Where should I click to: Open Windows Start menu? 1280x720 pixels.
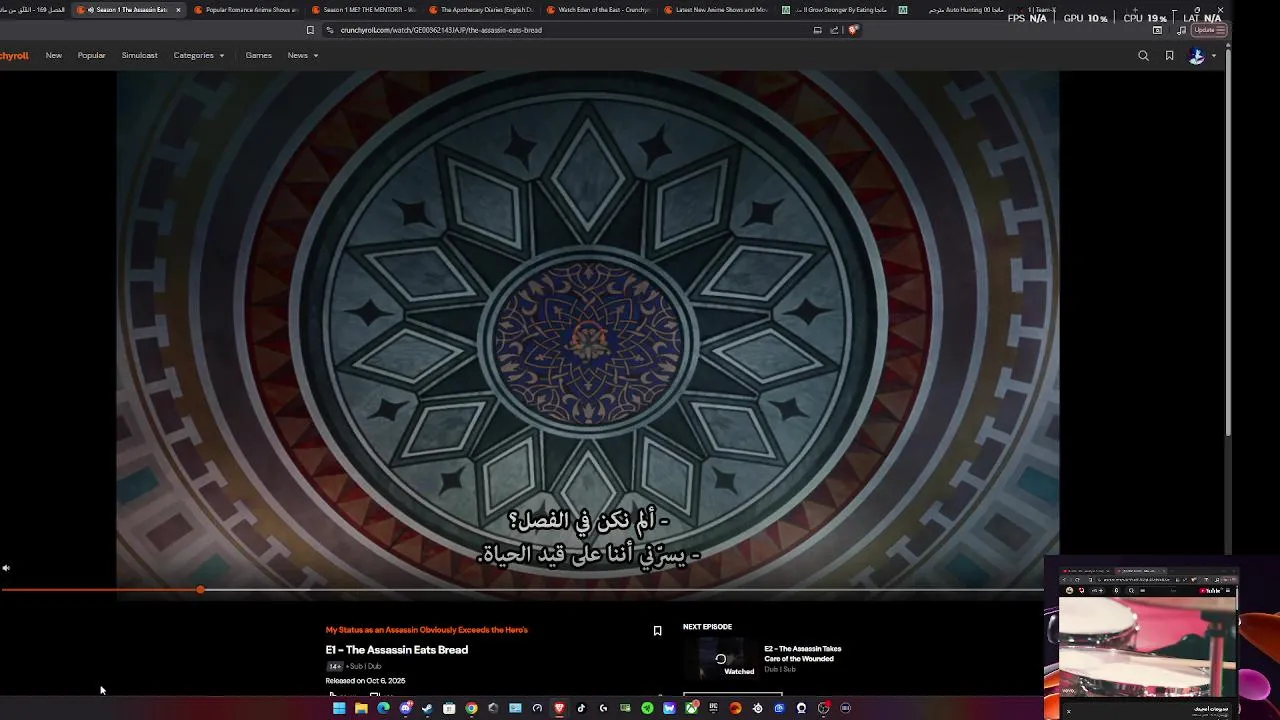coord(339,708)
